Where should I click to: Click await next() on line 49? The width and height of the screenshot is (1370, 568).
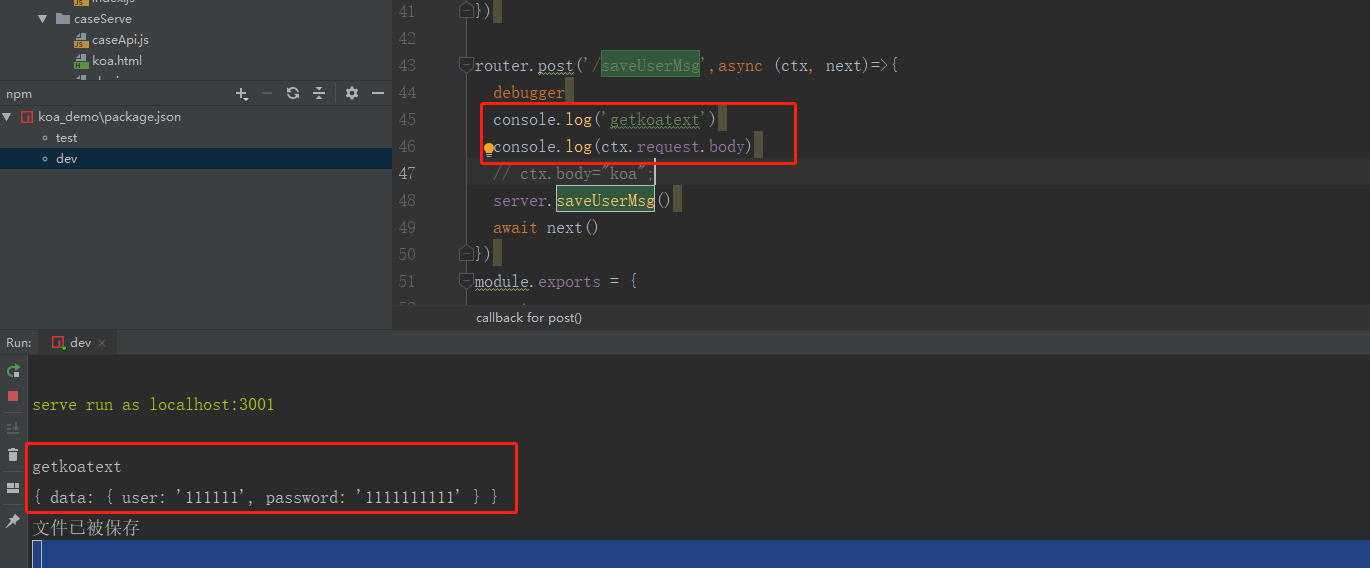coord(546,227)
